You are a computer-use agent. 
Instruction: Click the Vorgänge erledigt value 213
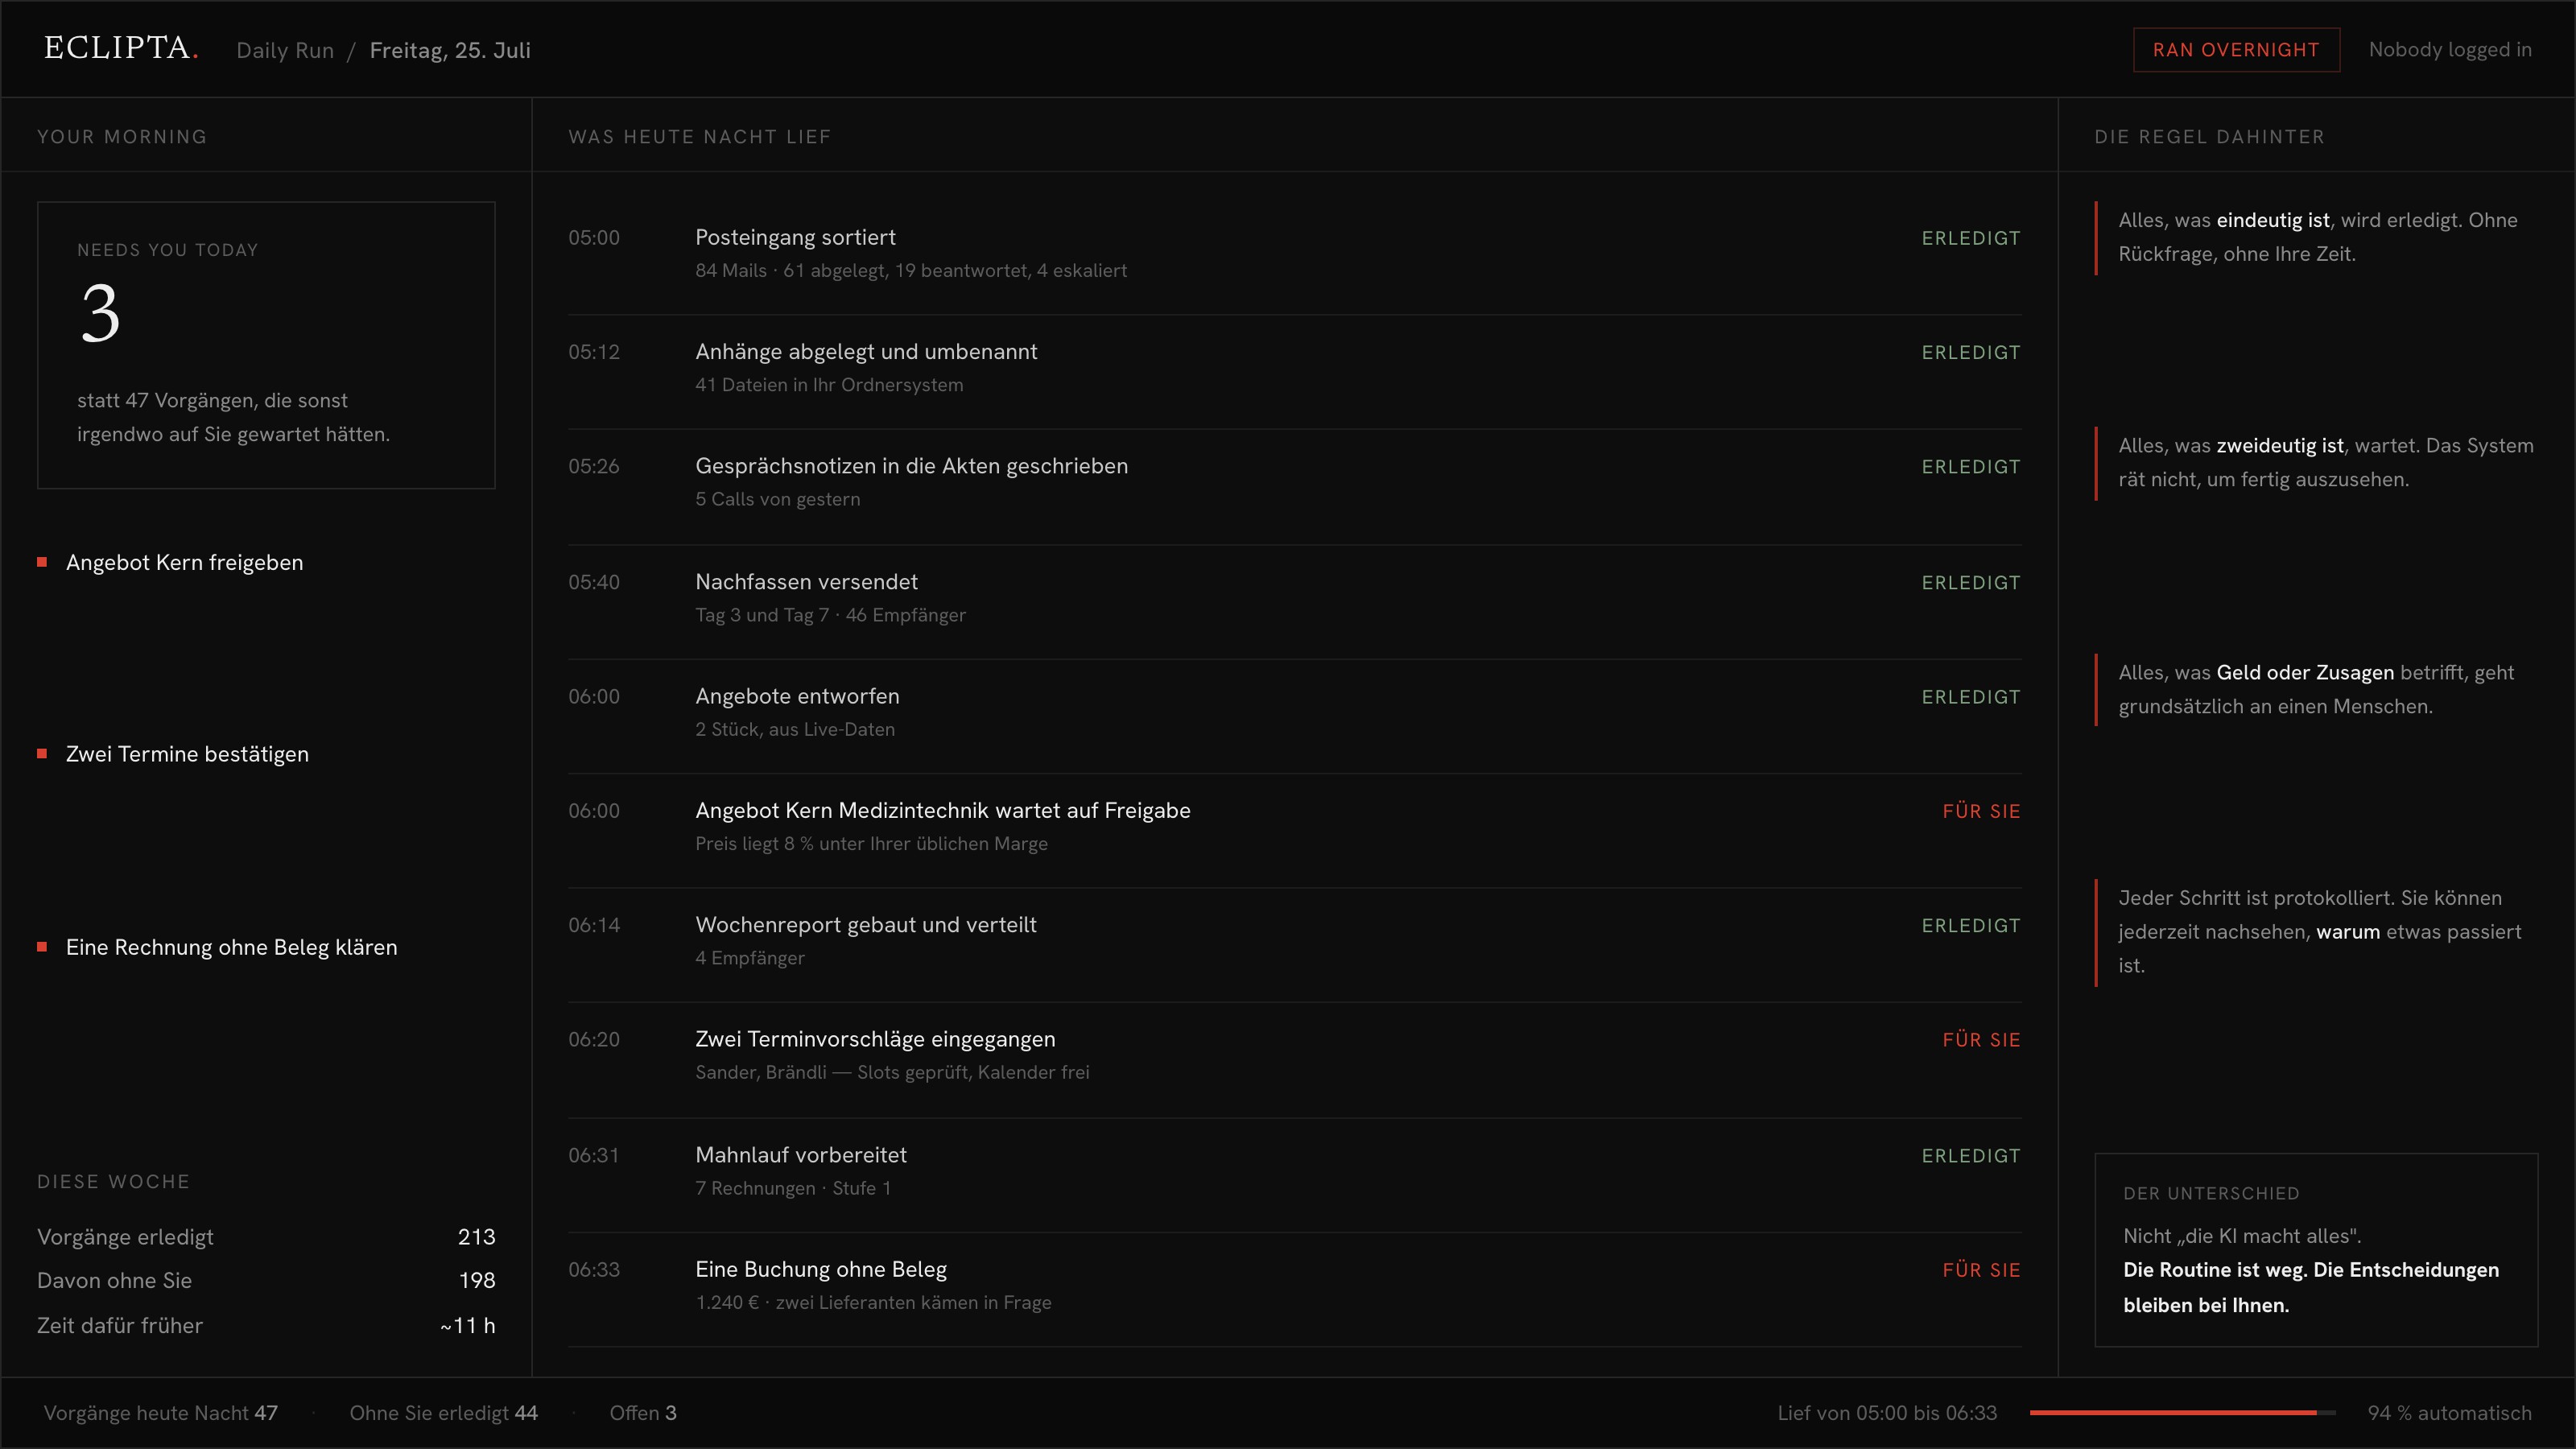point(476,1237)
